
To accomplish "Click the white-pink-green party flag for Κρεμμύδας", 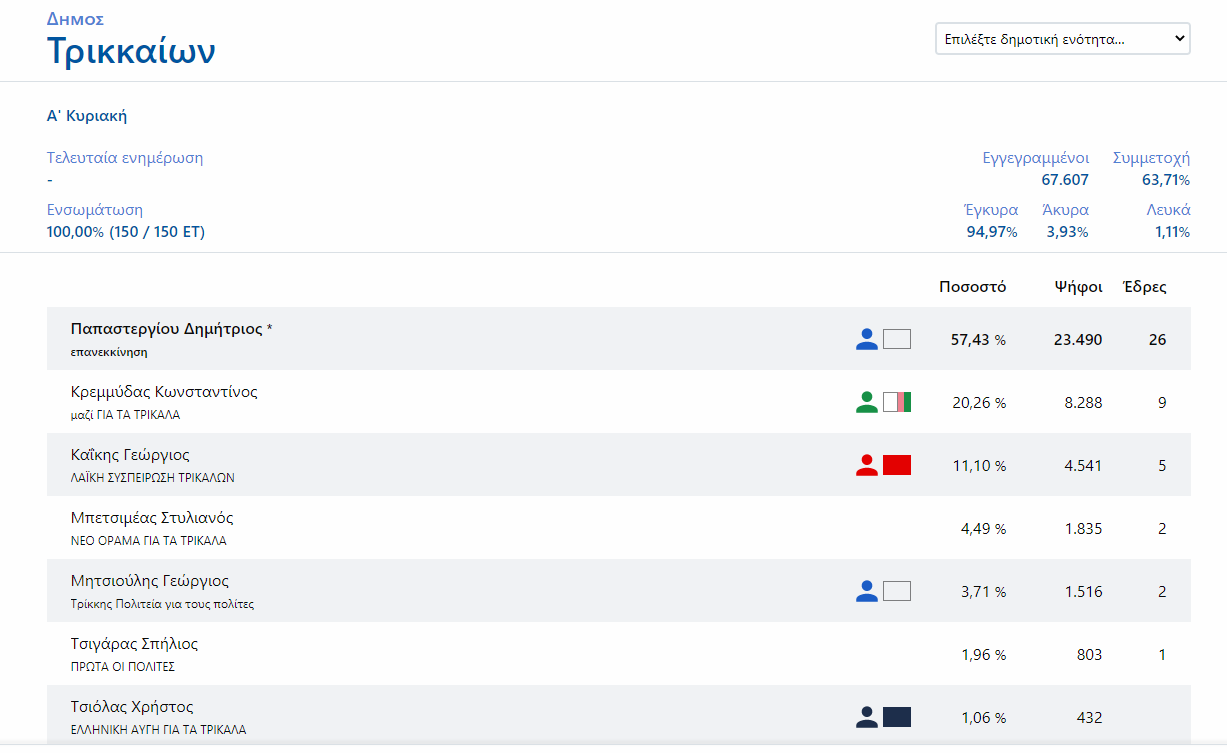I will 897,402.
